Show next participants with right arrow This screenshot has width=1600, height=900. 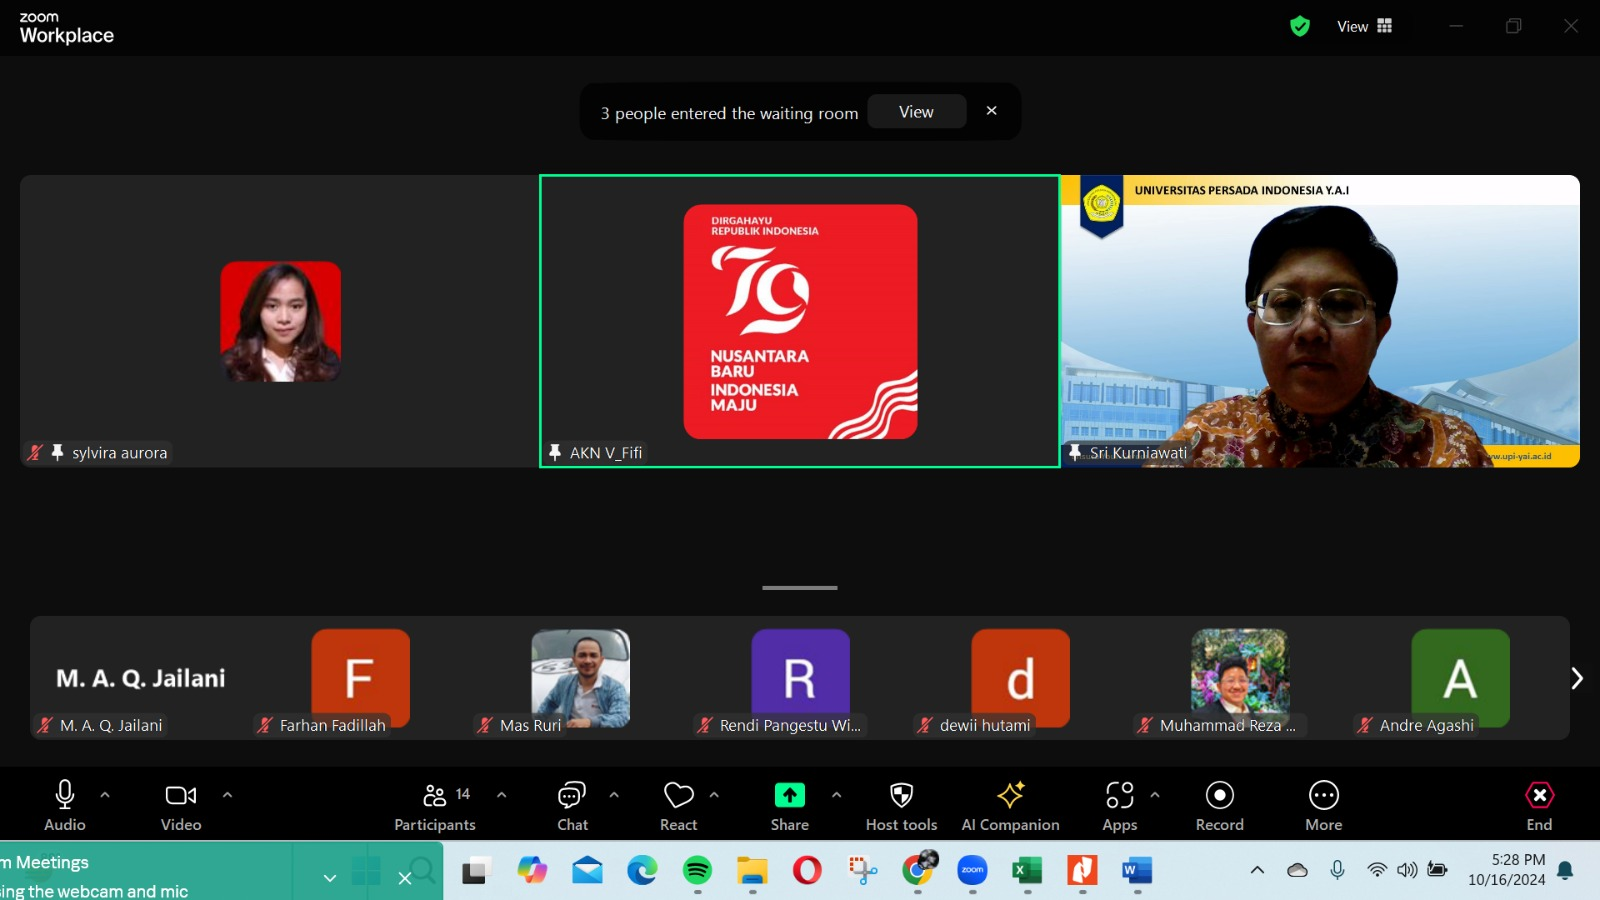click(x=1577, y=678)
